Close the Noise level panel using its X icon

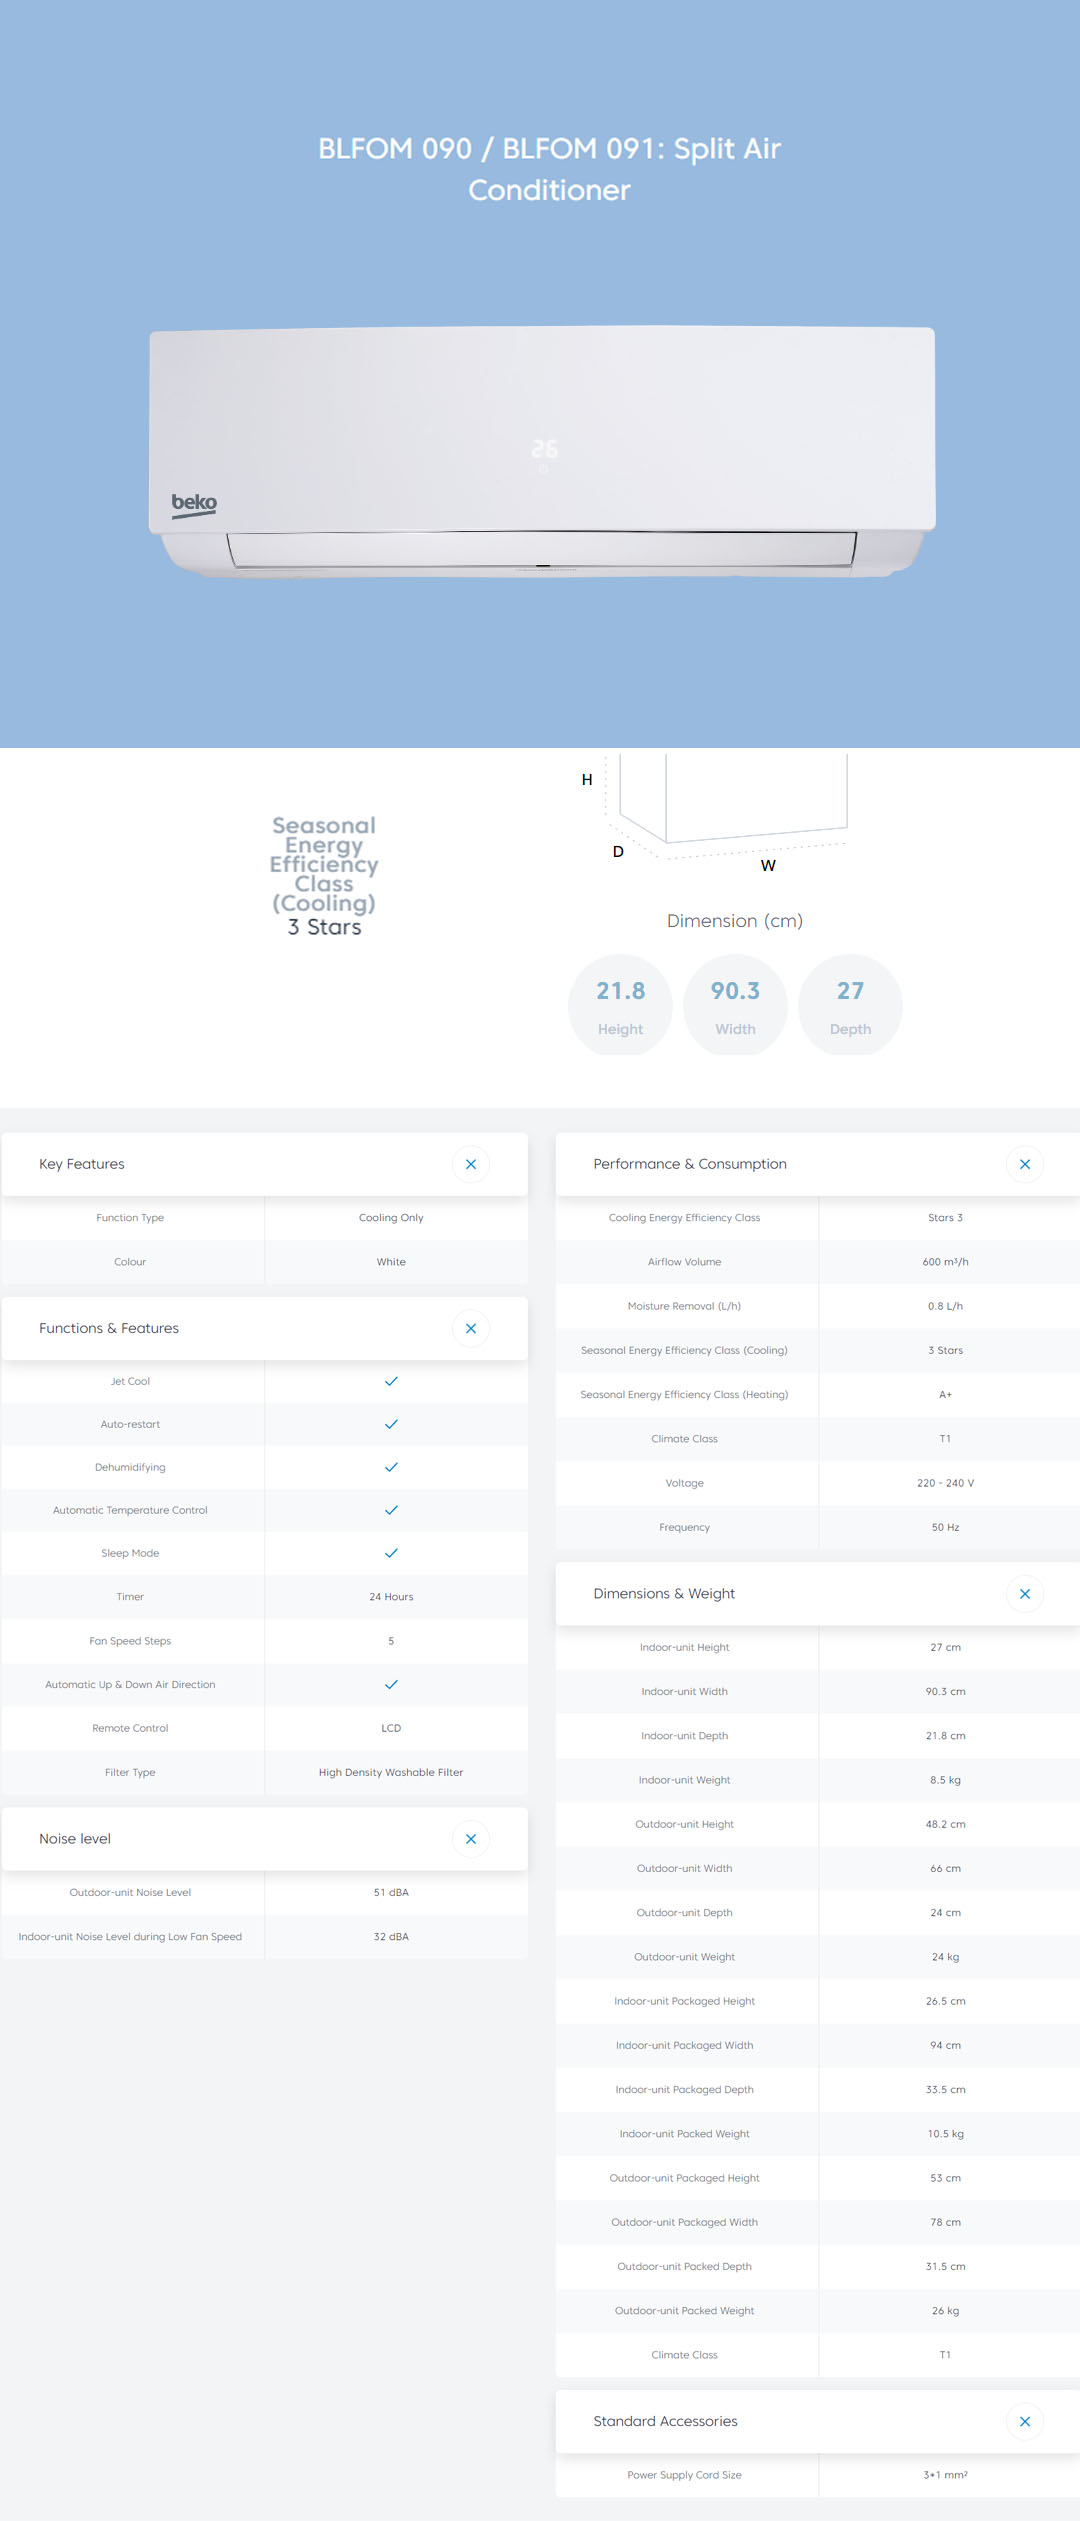click(470, 1839)
